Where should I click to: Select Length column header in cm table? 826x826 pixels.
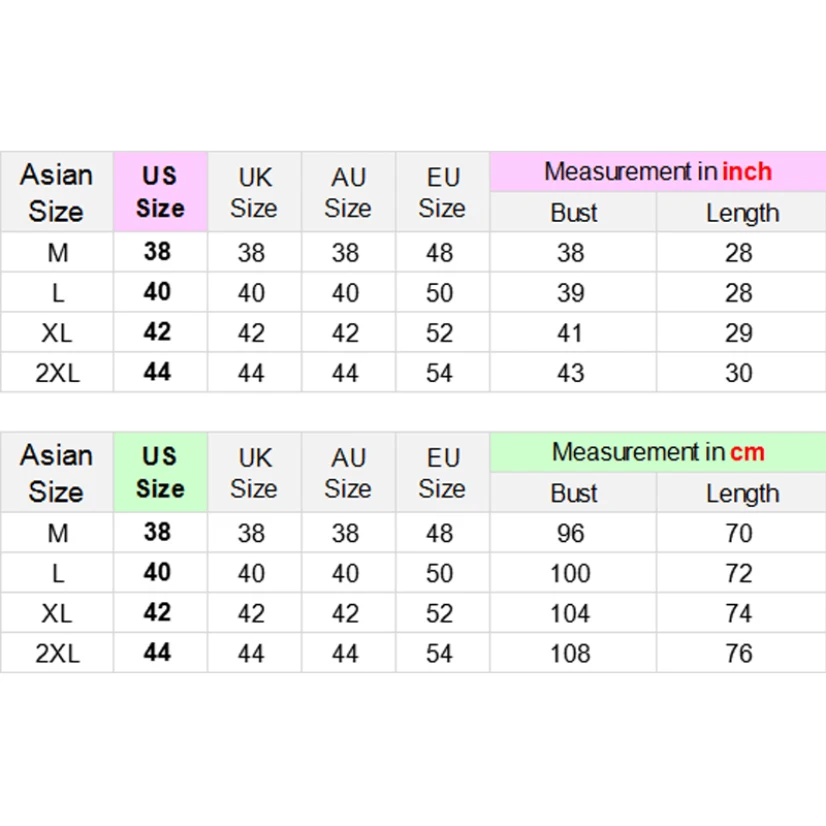point(741,493)
